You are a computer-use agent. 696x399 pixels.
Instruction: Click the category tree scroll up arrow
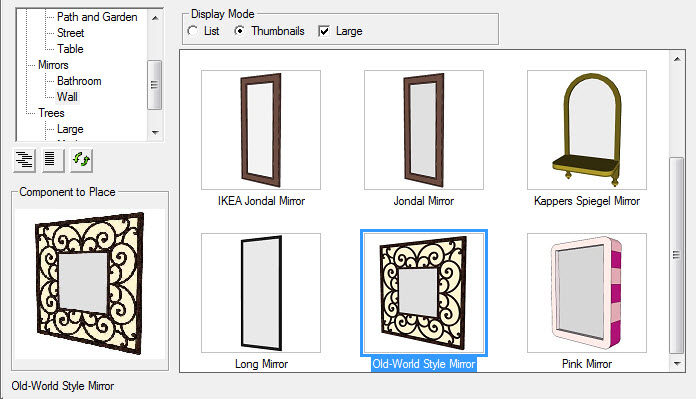point(155,18)
